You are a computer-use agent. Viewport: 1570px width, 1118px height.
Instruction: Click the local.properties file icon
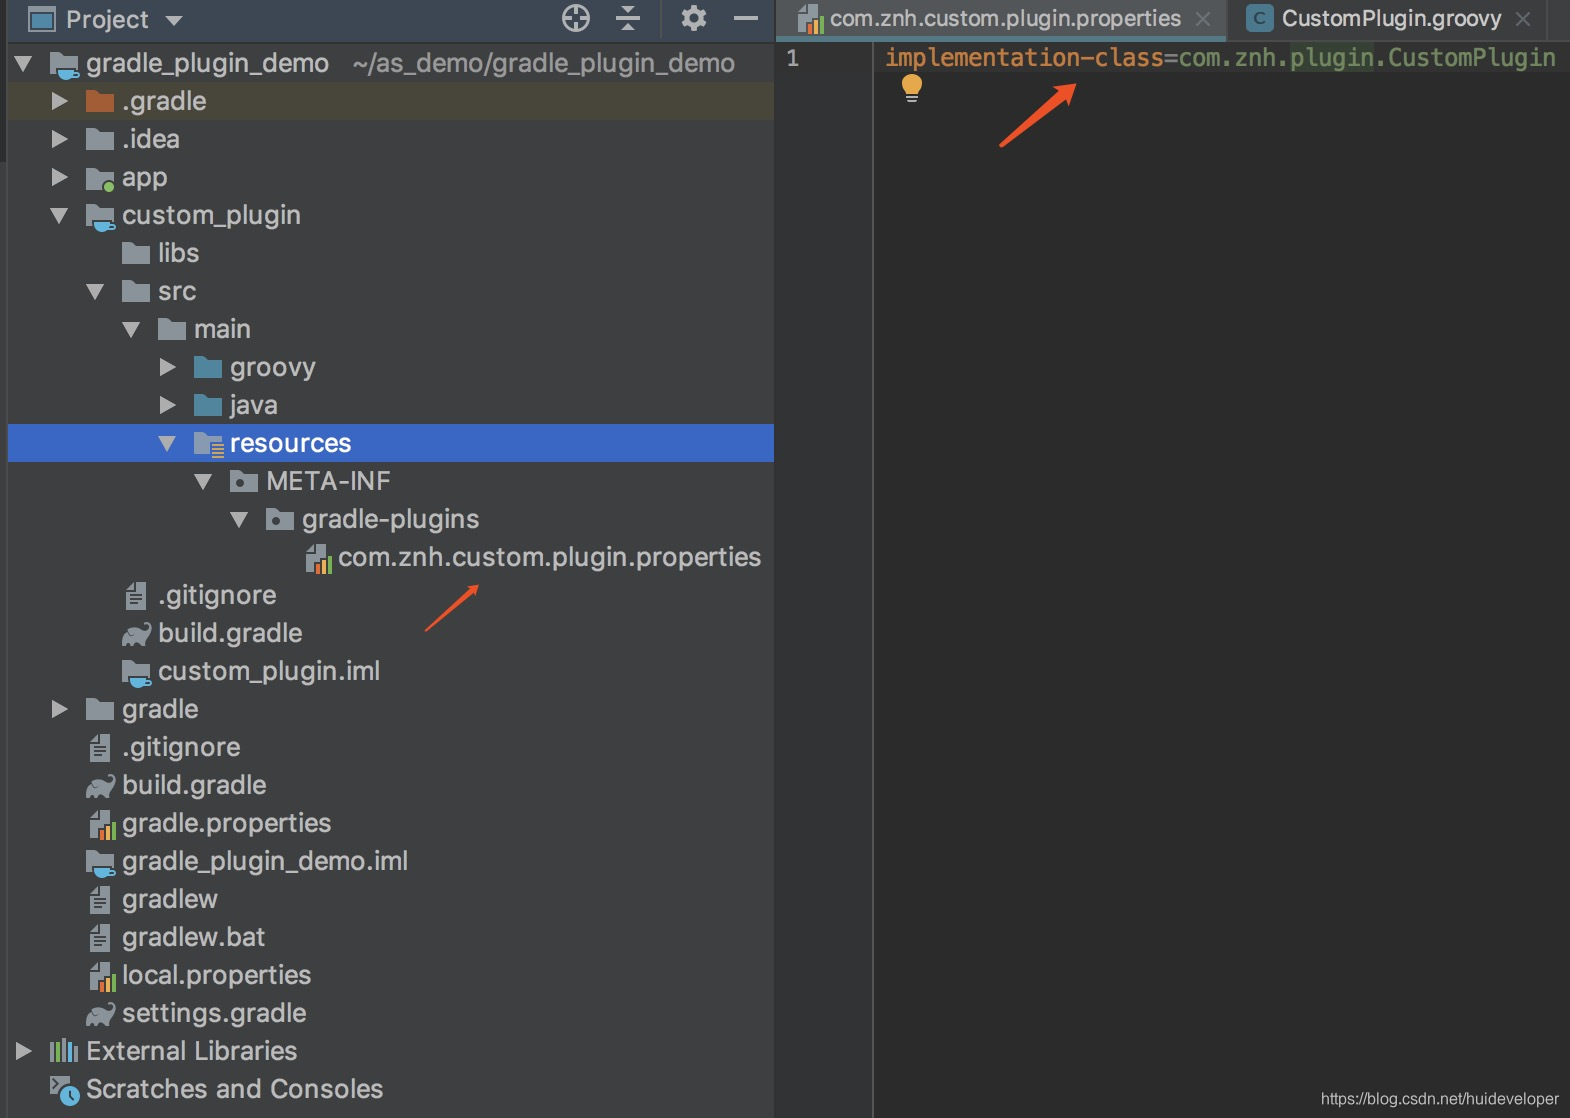102,976
